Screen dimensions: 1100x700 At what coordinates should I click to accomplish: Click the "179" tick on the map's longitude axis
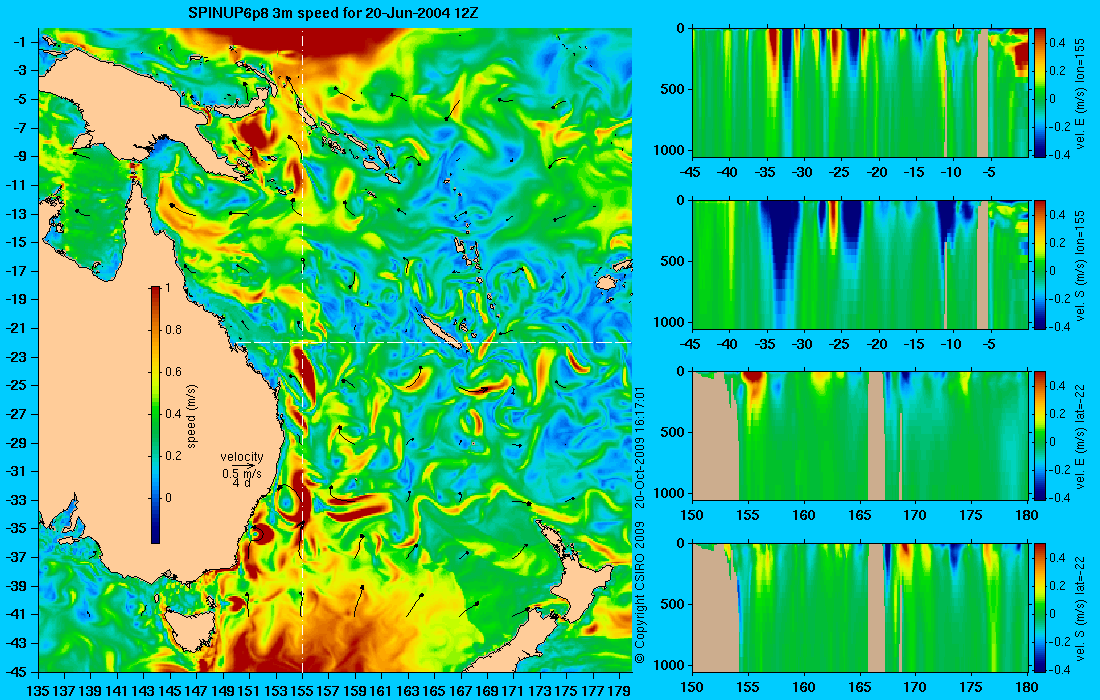pyautogui.click(x=619, y=691)
